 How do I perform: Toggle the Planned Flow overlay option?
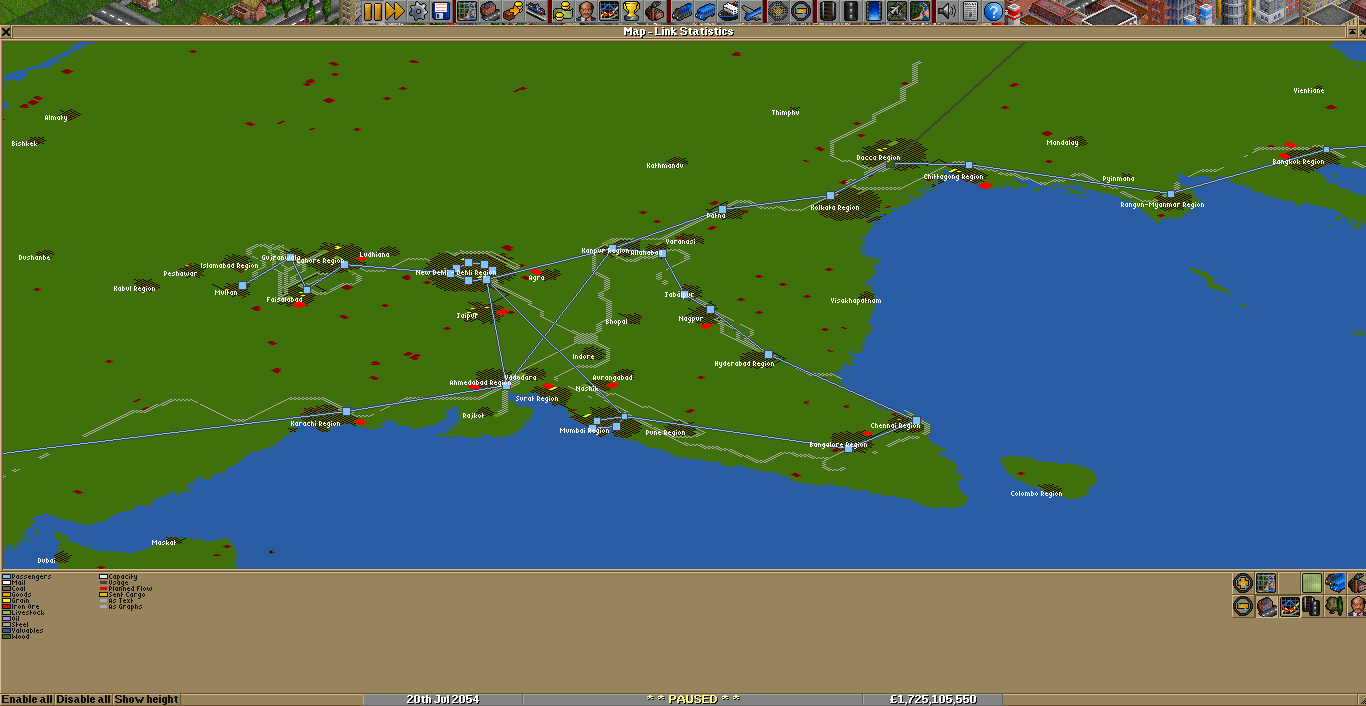coord(126,589)
